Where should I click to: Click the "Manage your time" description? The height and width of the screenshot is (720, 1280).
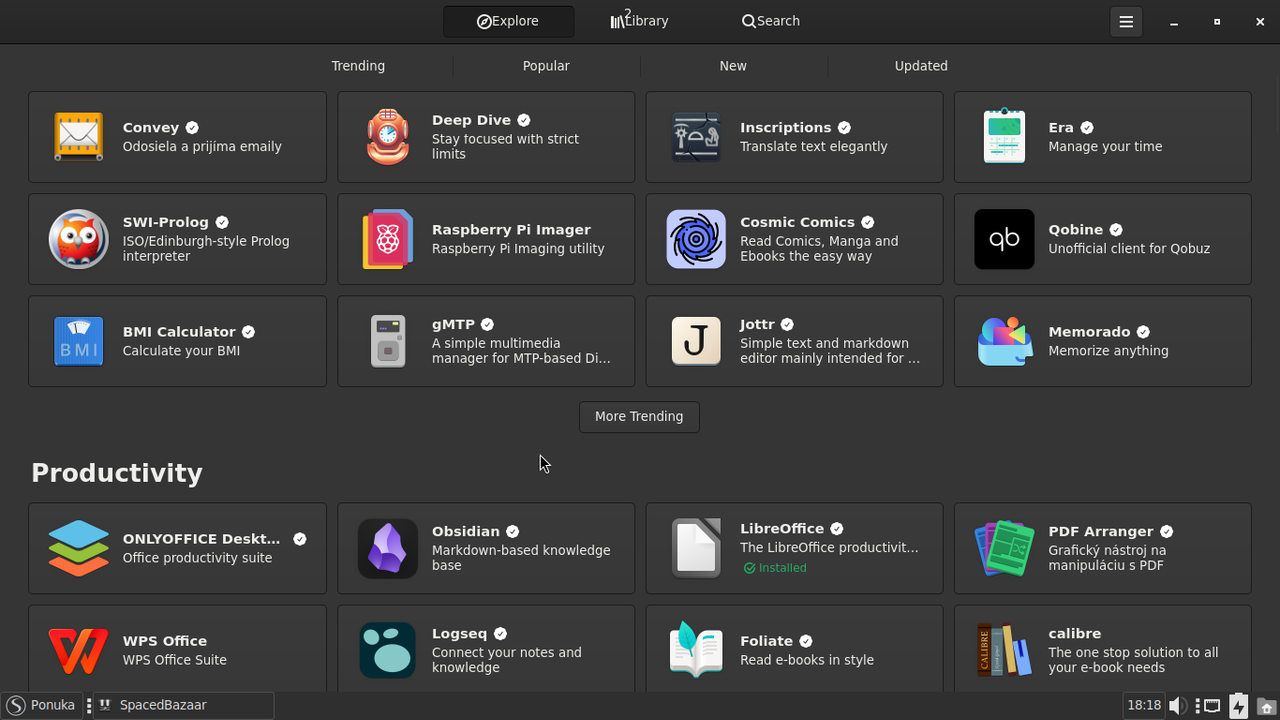click(1105, 146)
